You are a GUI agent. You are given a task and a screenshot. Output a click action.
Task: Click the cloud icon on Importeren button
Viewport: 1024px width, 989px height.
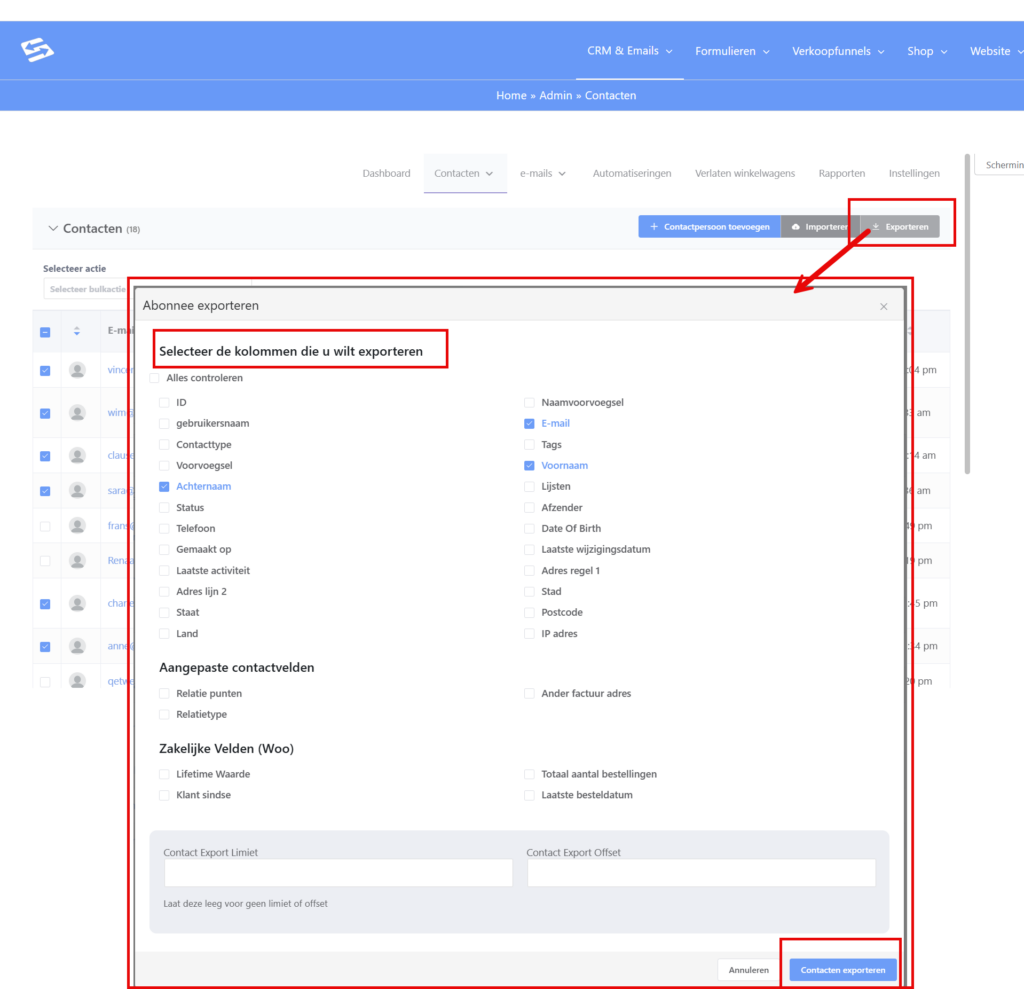[795, 227]
